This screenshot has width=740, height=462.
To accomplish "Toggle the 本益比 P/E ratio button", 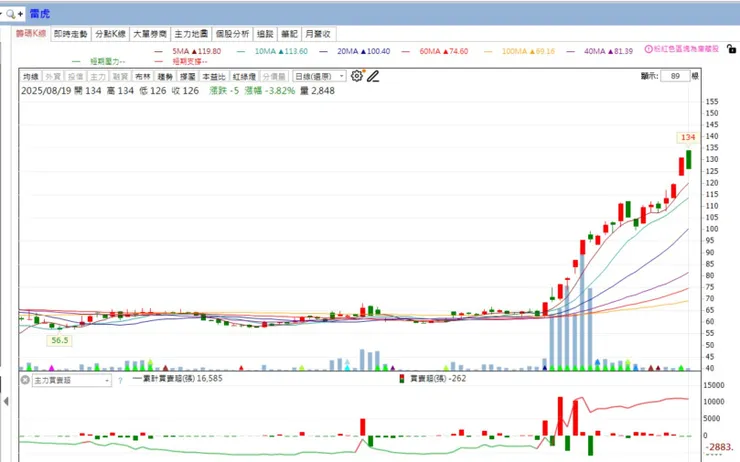I will [214, 76].
